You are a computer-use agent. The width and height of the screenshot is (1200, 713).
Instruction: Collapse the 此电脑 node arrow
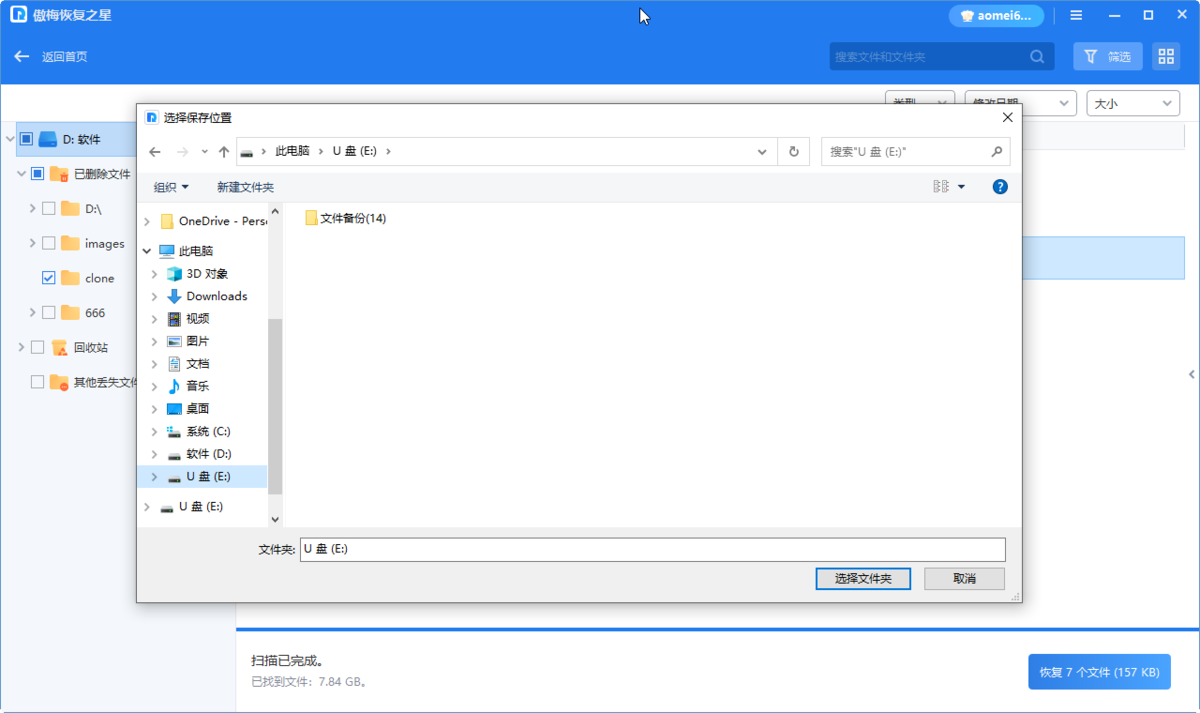coord(147,251)
